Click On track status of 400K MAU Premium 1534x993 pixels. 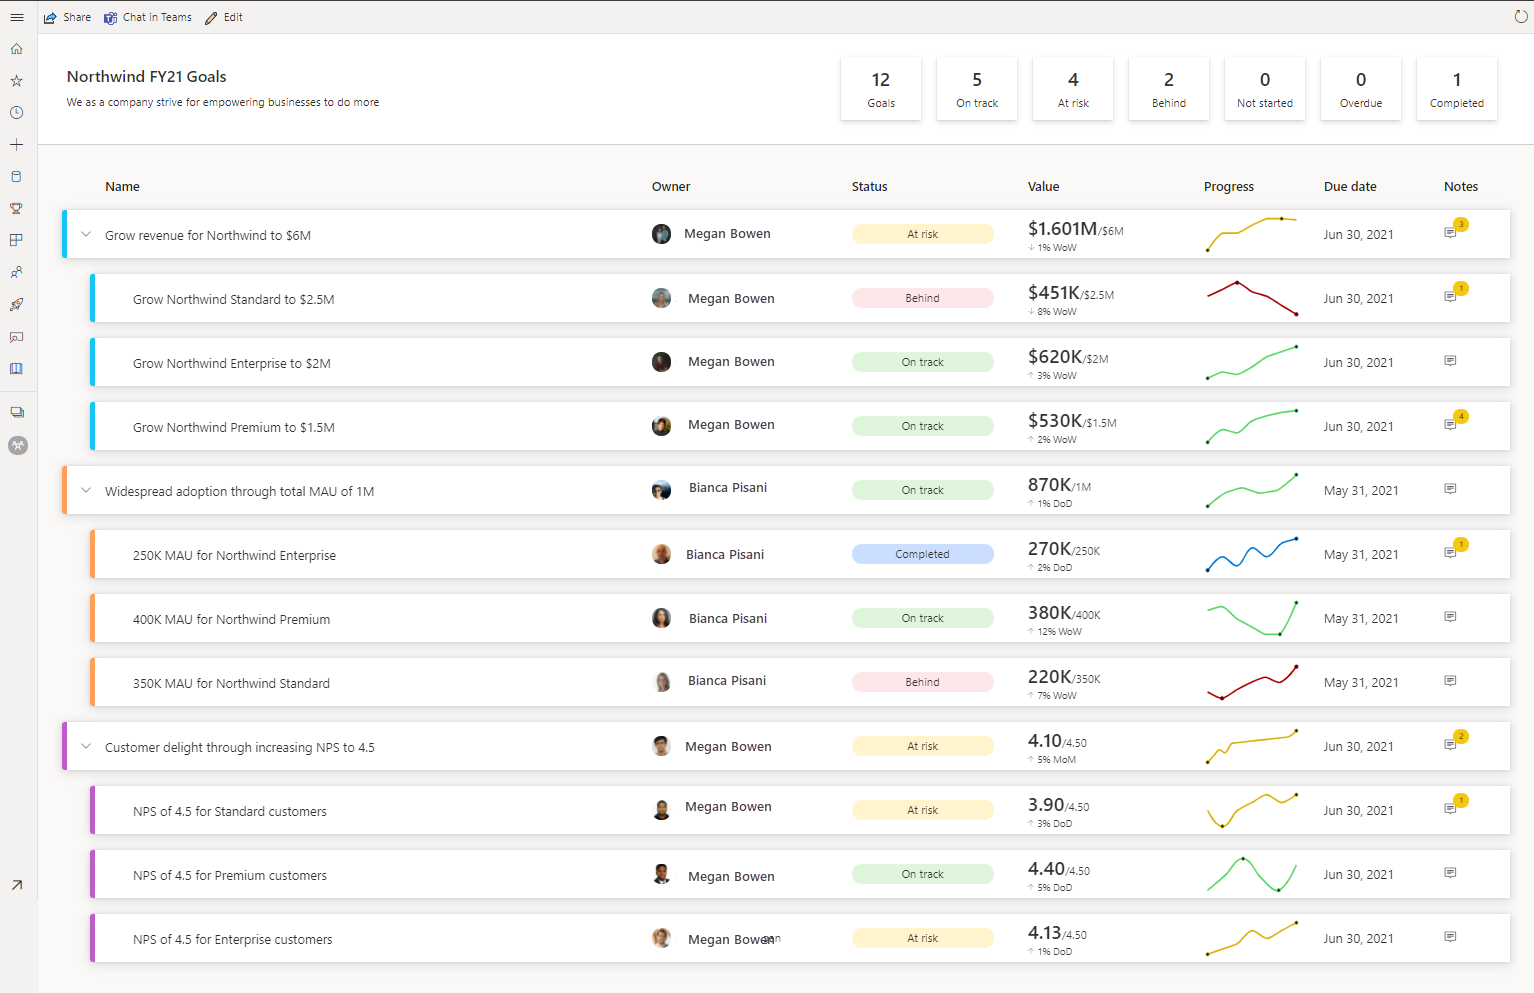tap(922, 618)
